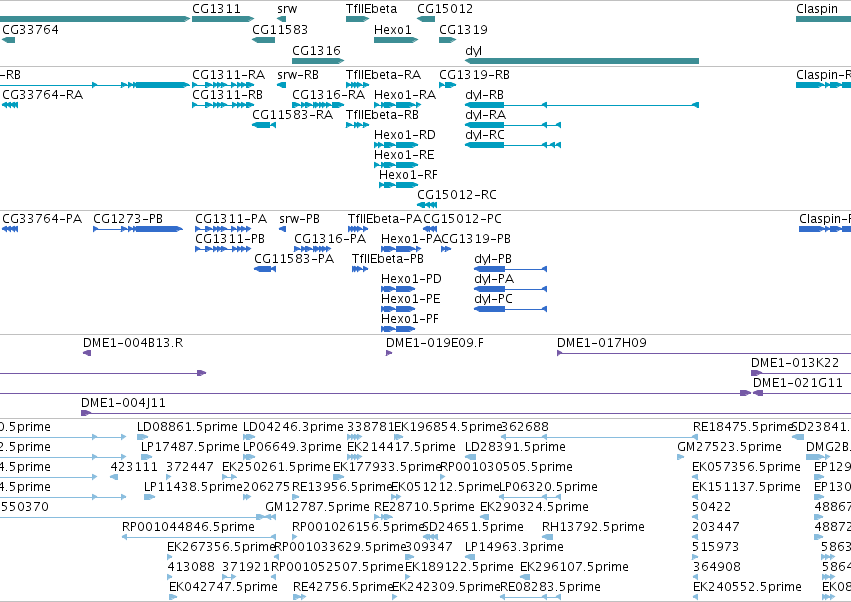
Task: Click BAC end DME1-004B13.R
Action: click(x=133, y=343)
